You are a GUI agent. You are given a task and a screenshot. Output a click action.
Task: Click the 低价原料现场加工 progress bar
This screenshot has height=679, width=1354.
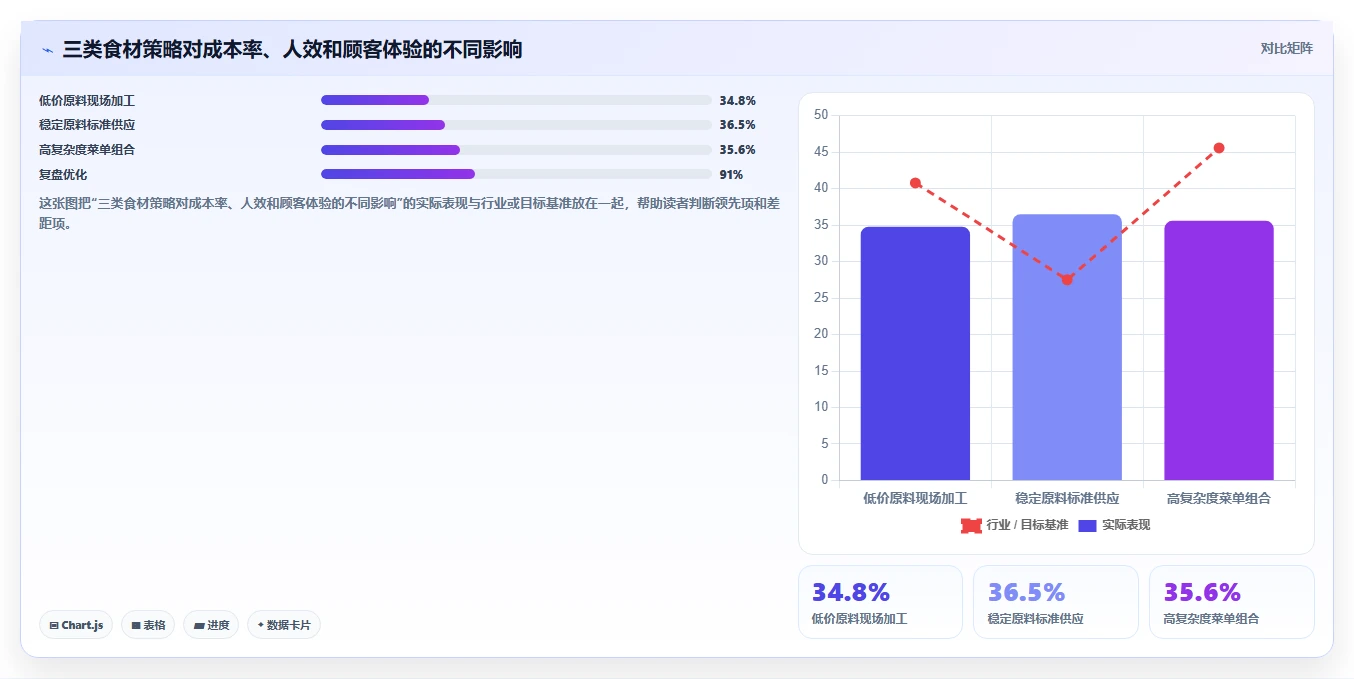click(x=516, y=100)
